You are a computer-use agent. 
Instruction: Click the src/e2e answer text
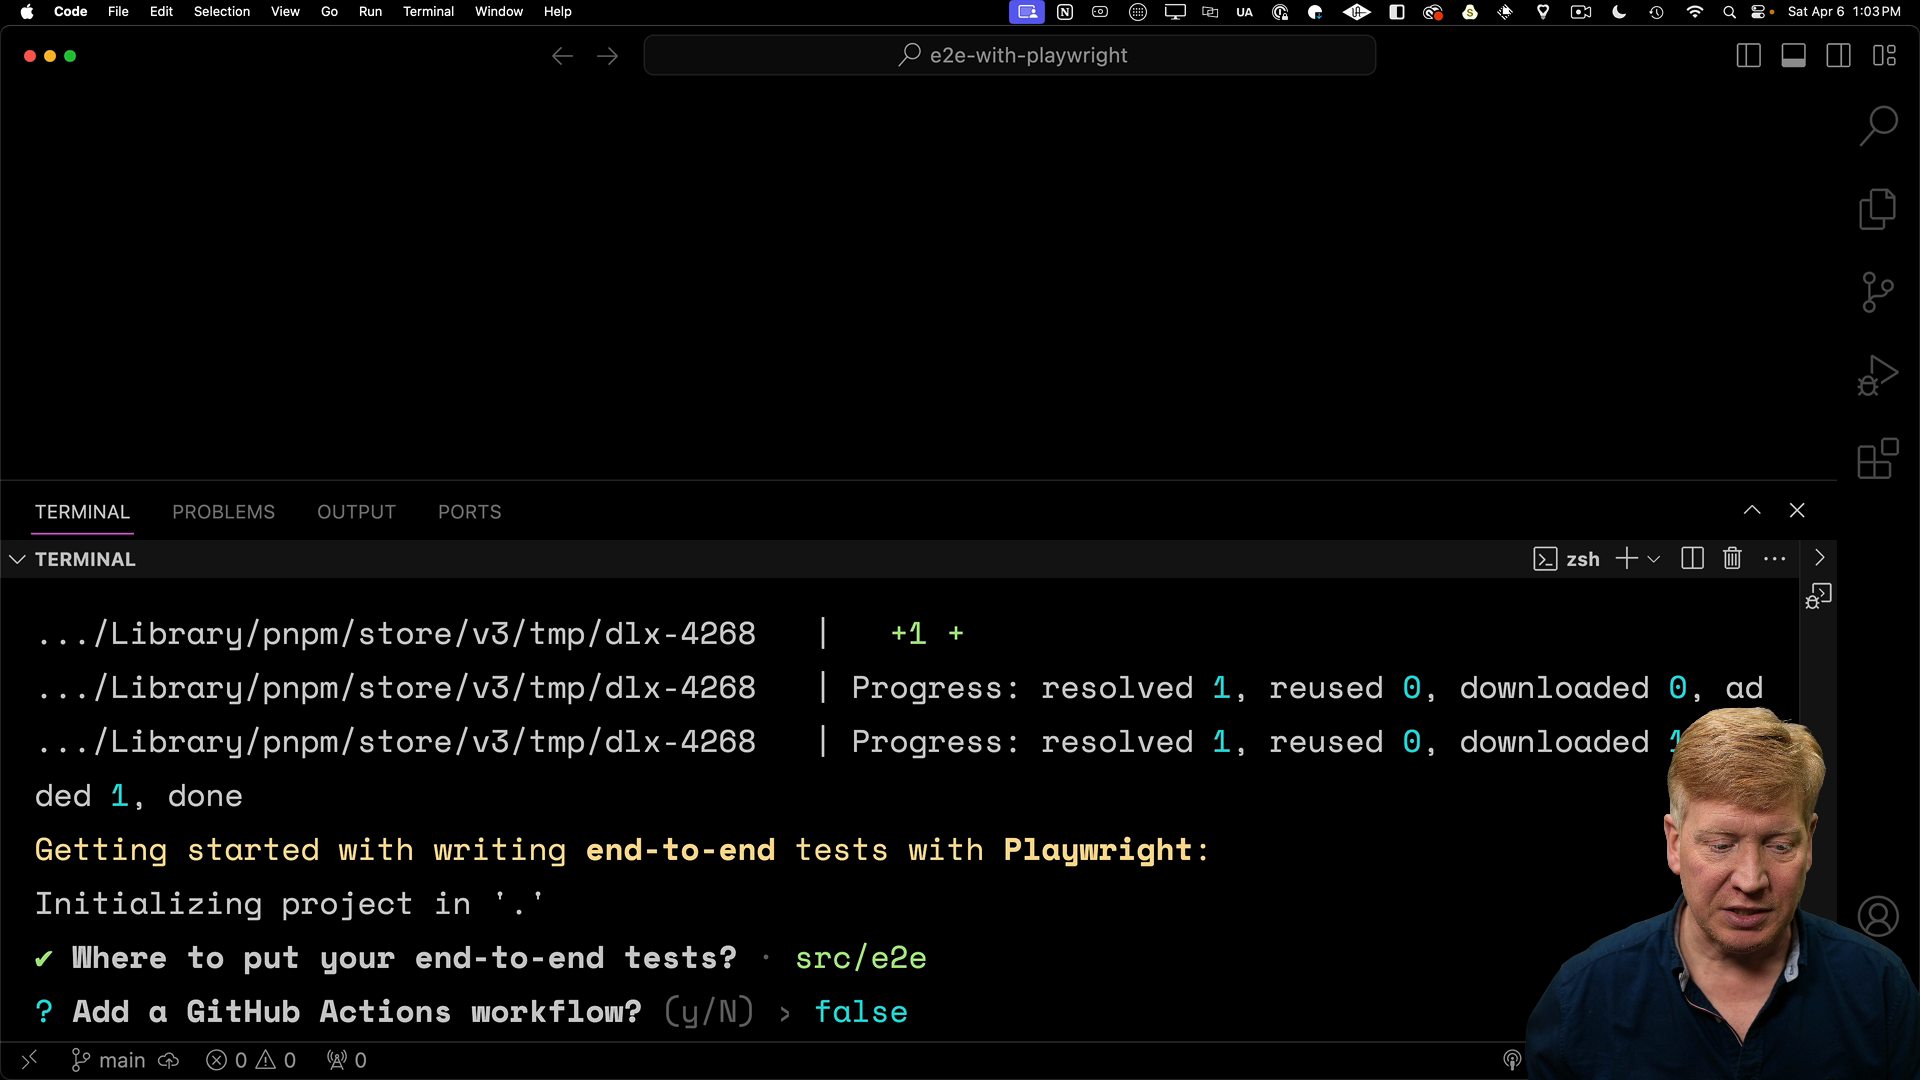(x=861, y=958)
